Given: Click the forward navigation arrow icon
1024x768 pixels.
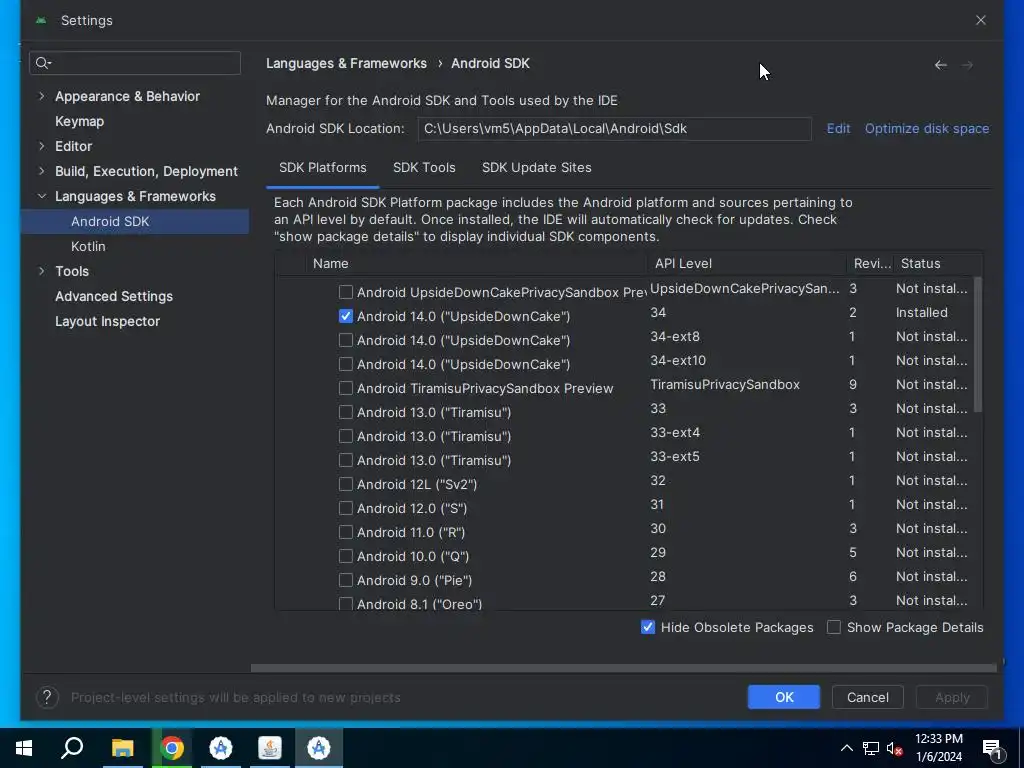Looking at the screenshot, I should pyautogui.click(x=967, y=65).
